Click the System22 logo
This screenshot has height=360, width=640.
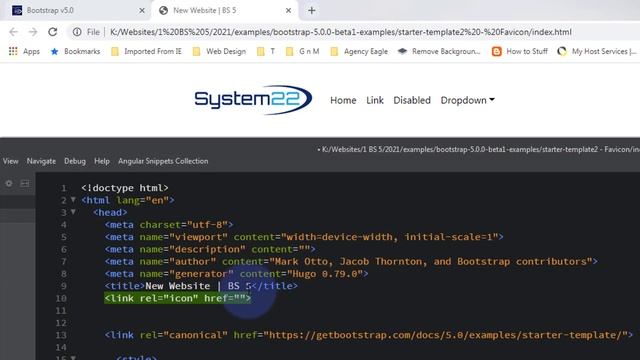pyautogui.click(x=253, y=100)
